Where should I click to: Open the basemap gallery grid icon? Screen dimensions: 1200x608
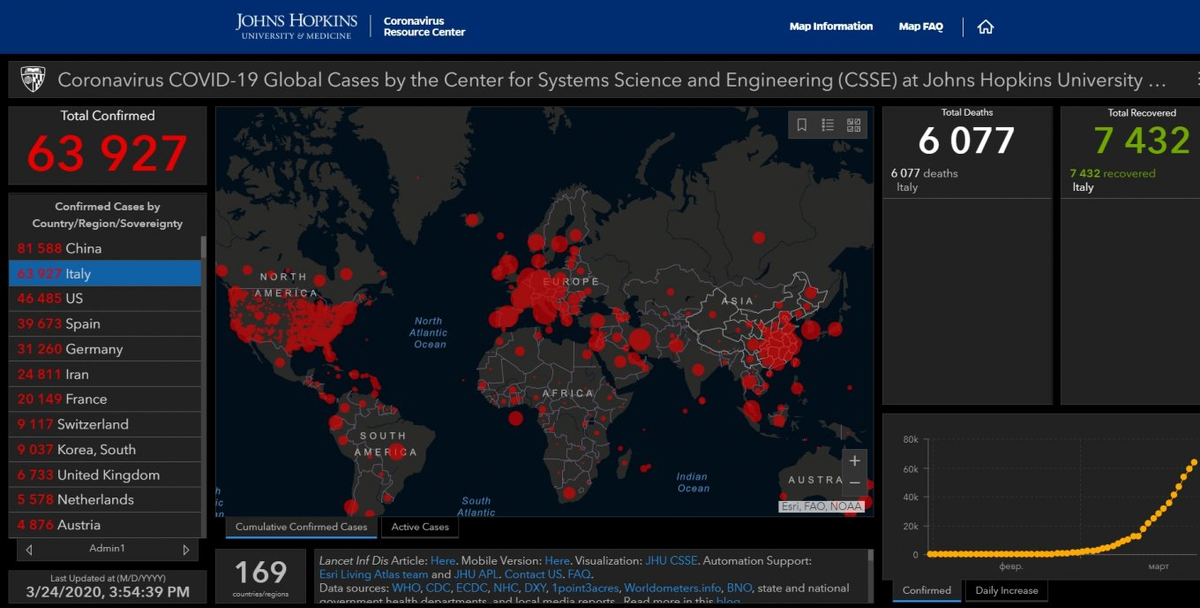click(x=854, y=125)
